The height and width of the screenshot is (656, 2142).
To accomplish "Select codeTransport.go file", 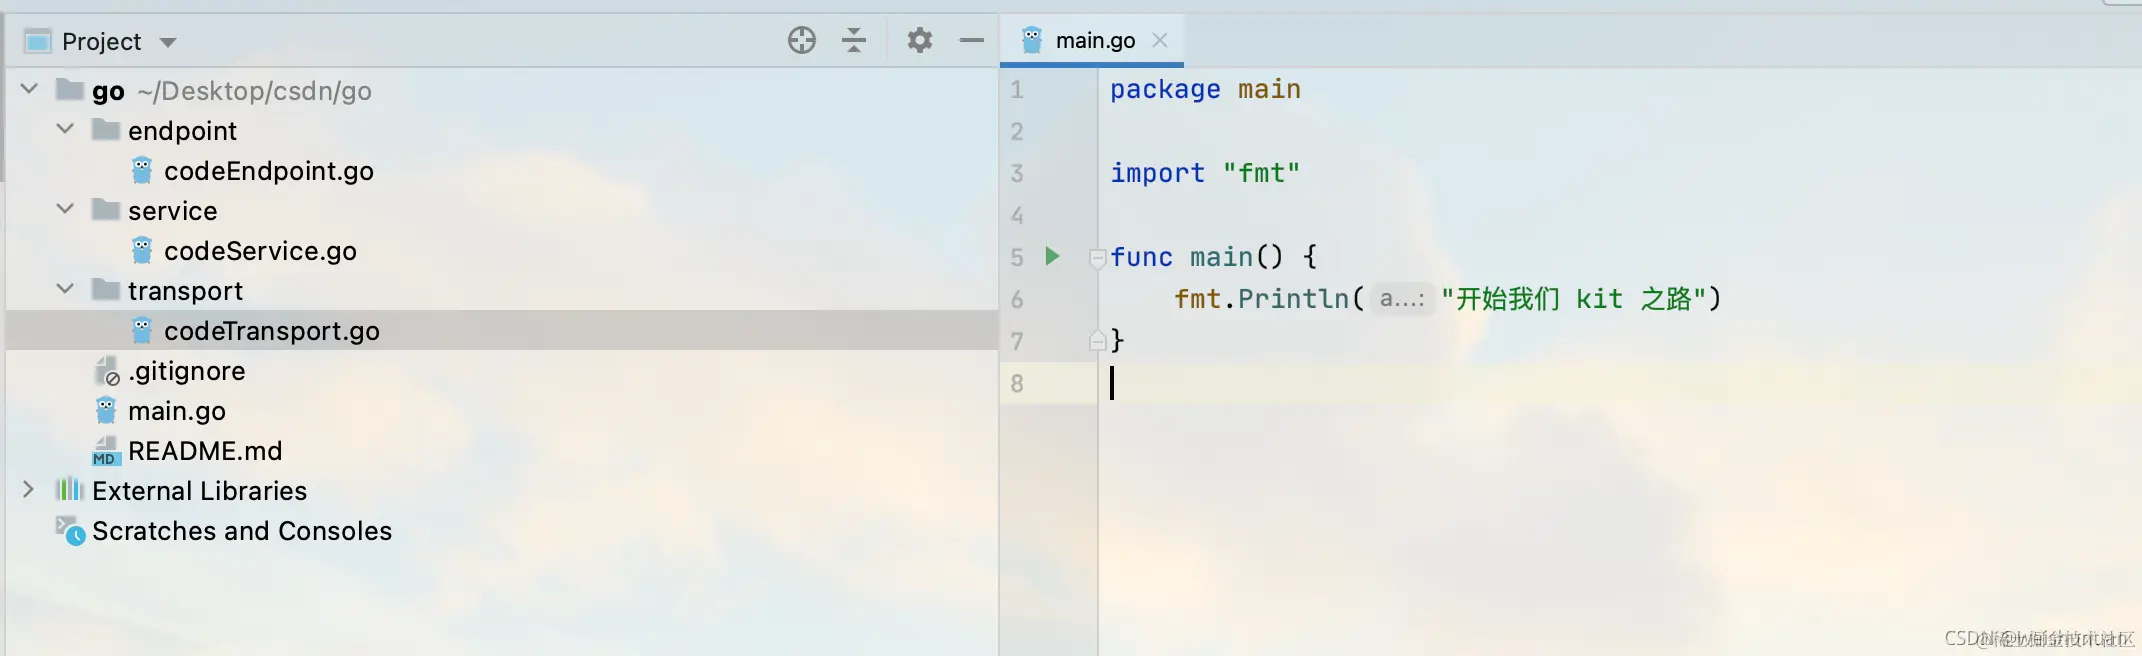I will coord(272,331).
